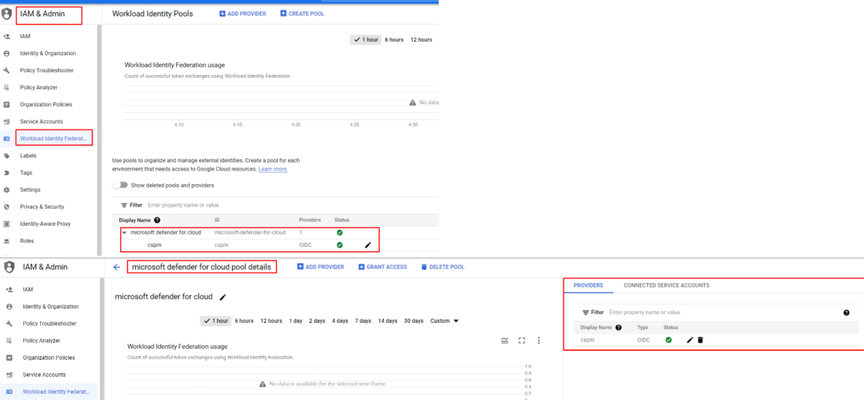Viewport: 864px width, 400px height.
Task: Select the 14 days time range on the pool details page
Action: coord(388,321)
